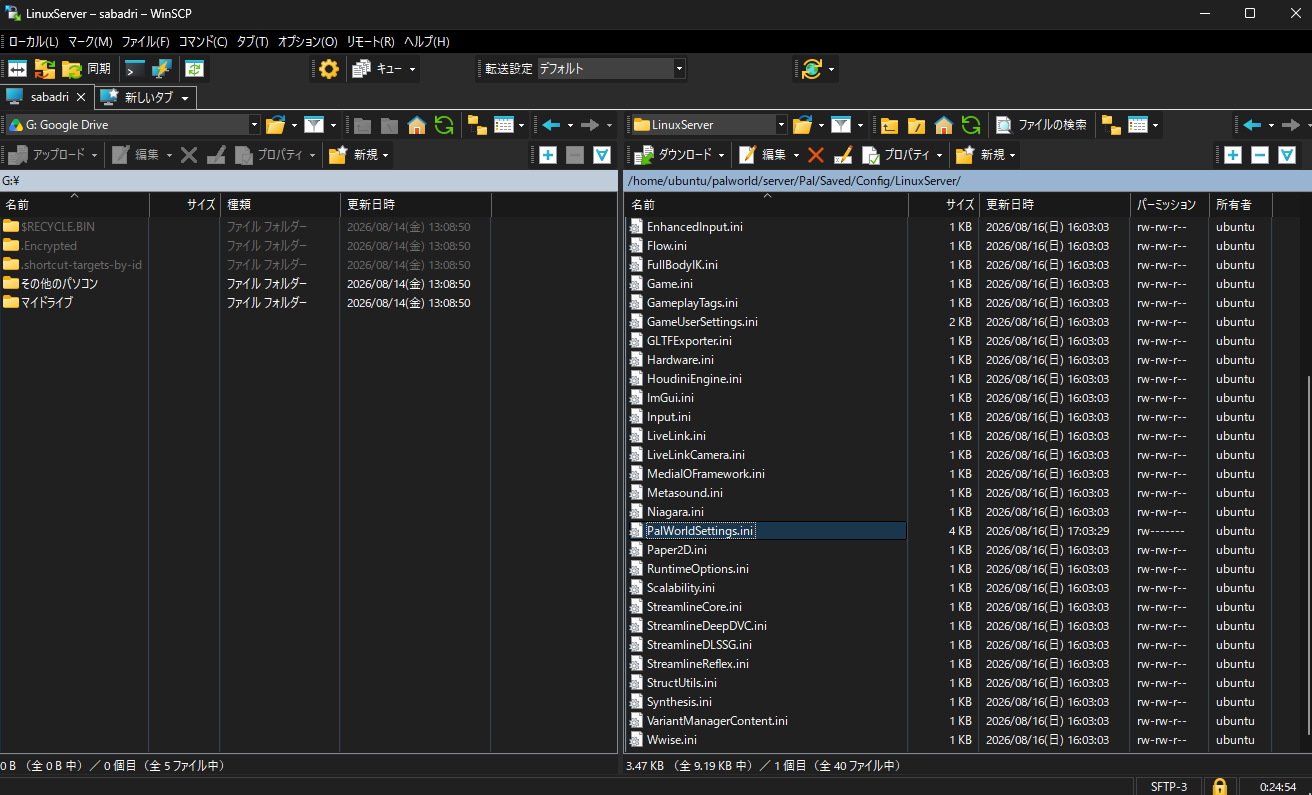This screenshot has width=1312, height=795.
Task: Click the local panel filter funnel icon
Action: (x=314, y=125)
